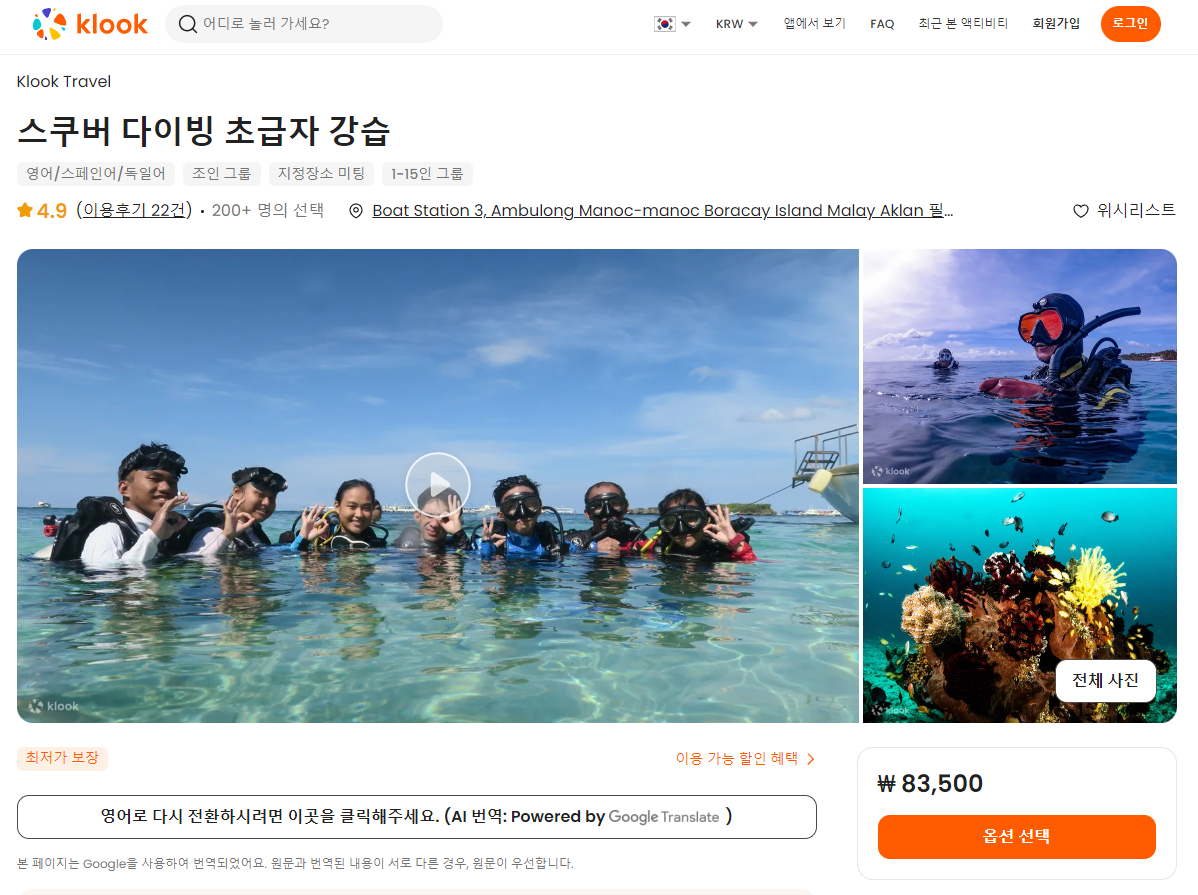Click the 로그인 button
Image resolution: width=1198 pixels, height=895 pixels.
(x=1130, y=24)
